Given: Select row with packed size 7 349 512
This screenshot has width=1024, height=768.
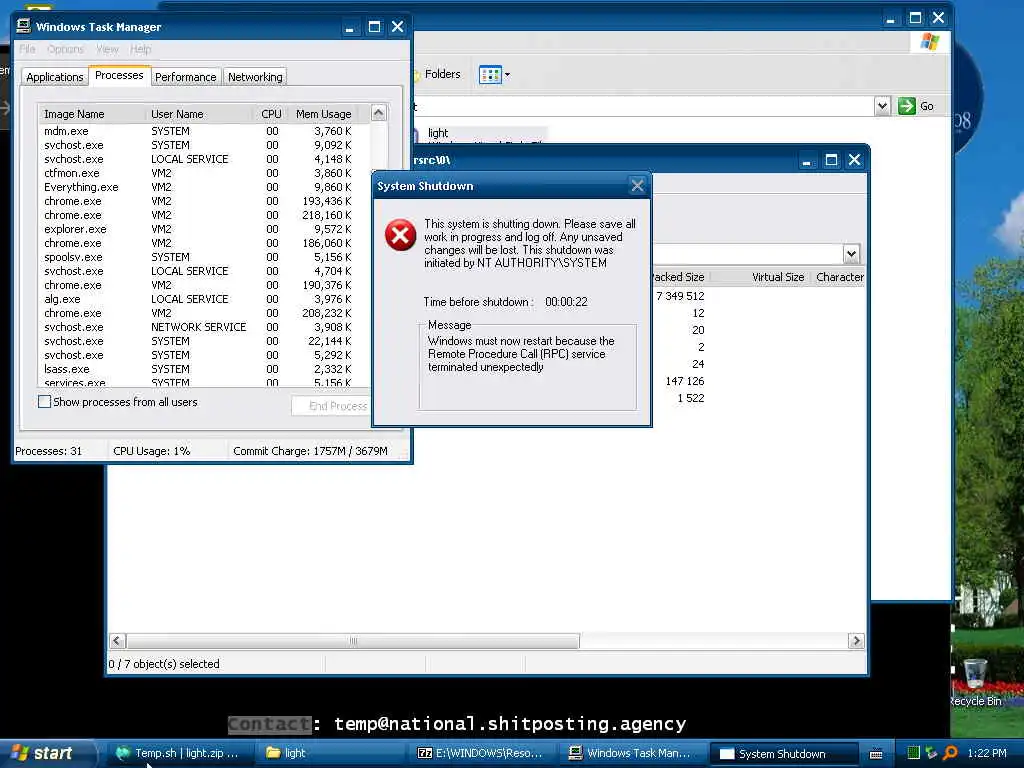Looking at the screenshot, I should click(x=679, y=296).
